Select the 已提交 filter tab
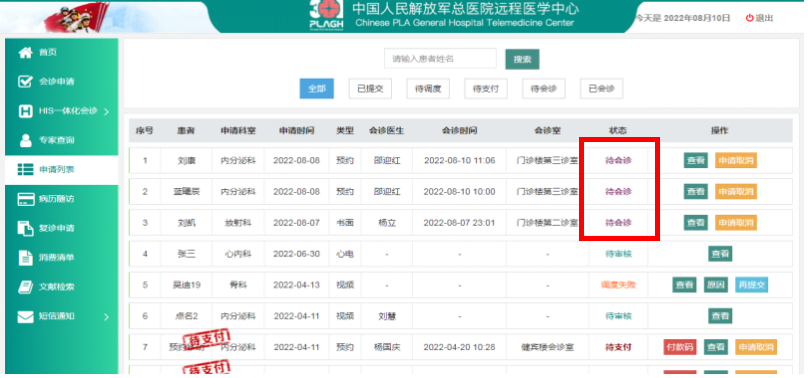808x378 pixels. click(370, 89)
